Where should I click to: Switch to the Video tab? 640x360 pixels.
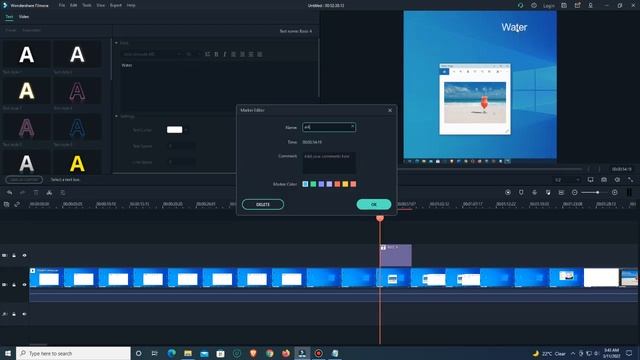click(x=24, y=16)
